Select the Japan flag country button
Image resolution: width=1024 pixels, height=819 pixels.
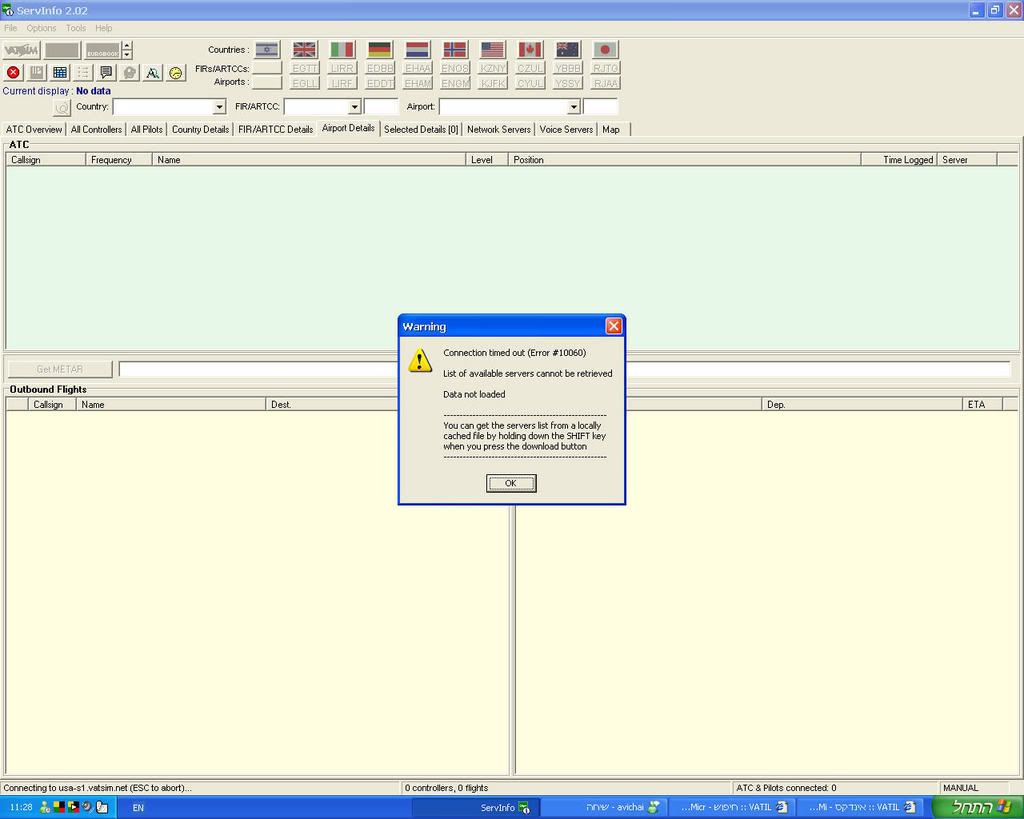click(605, 50)
